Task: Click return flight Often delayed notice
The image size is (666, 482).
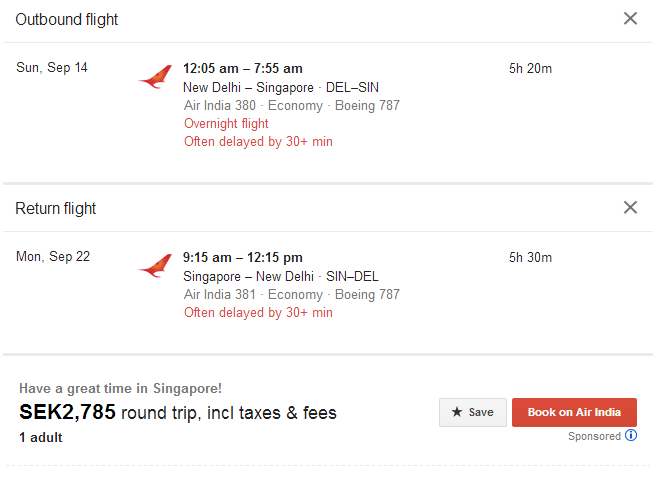Action: pos(258,313)
